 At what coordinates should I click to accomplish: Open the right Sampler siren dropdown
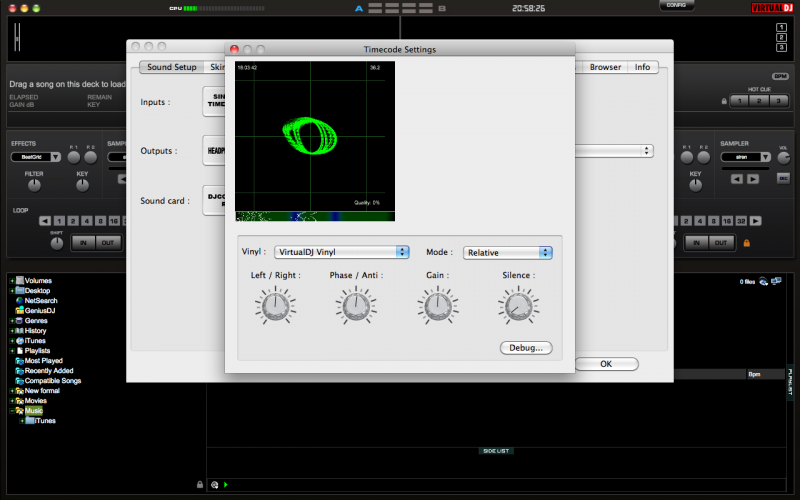tap(745, 157)
